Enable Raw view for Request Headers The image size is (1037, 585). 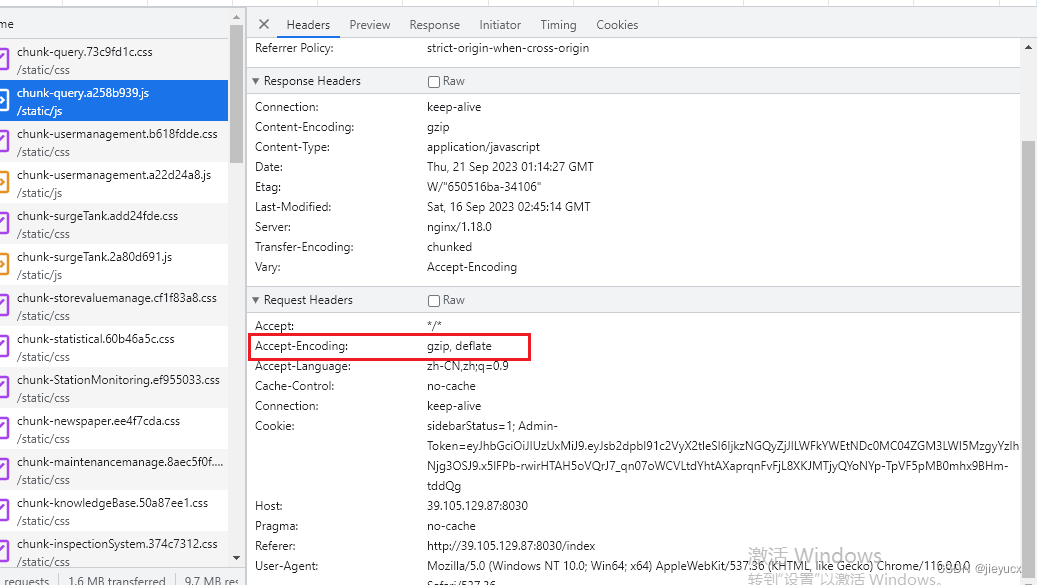click(x=434, y=300)
